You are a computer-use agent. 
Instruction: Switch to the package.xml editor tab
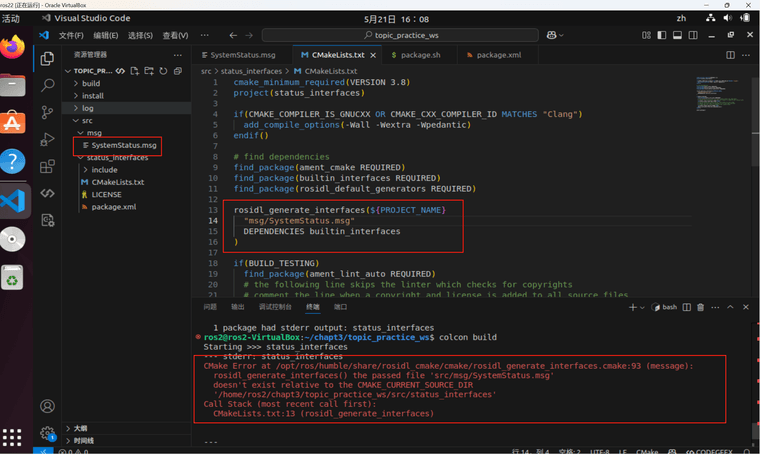[x=498, y=55]
